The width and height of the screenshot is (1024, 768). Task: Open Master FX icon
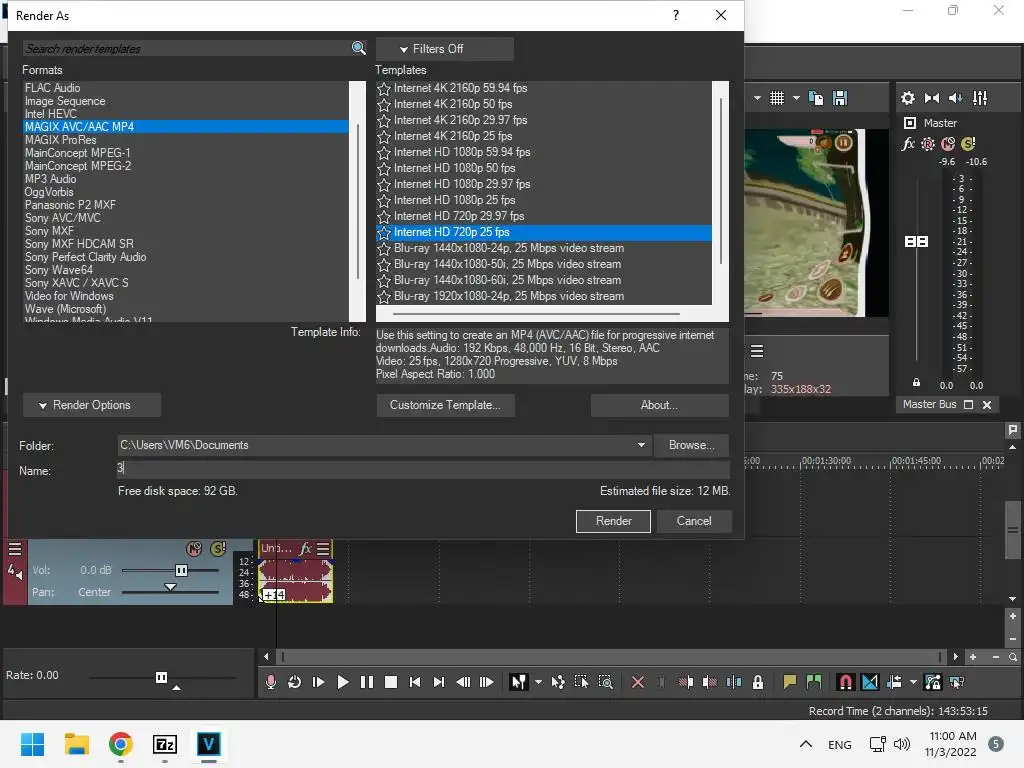point(908,144)
